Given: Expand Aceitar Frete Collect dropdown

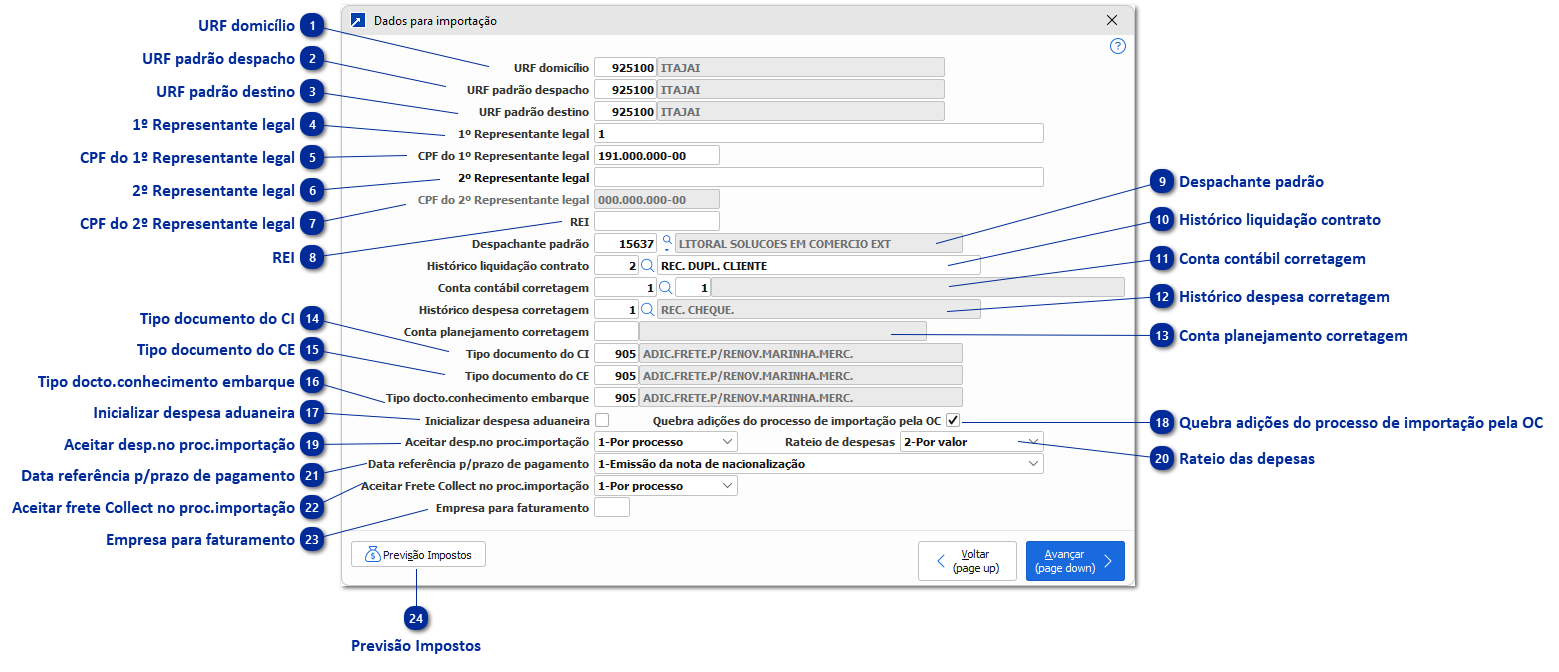Looking at the screenshot, I should [665, 486].
